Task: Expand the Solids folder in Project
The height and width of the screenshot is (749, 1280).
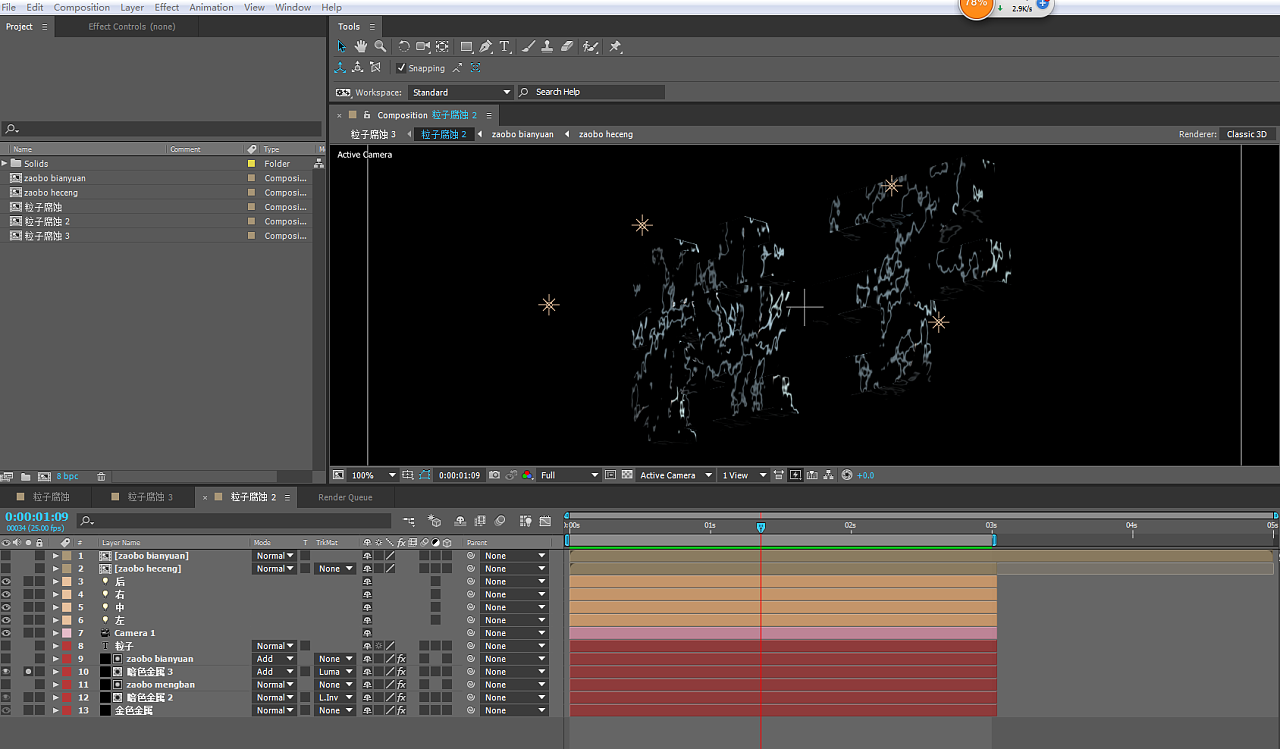Action: [x=5, y=163]
